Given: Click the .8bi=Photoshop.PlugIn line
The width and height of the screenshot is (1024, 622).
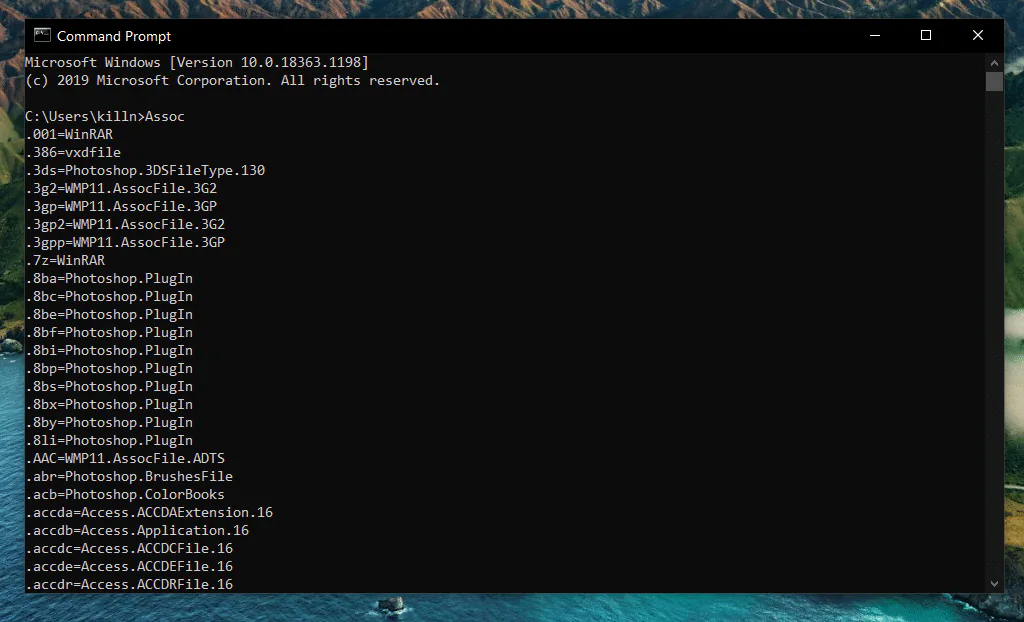Looking at the screenshot, I should pyautogui.click(x=109, y=350).
